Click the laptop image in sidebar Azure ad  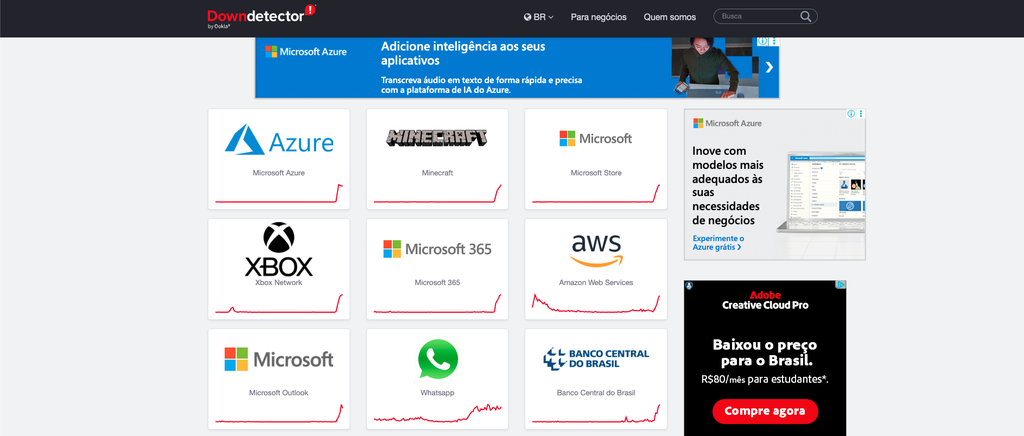[822, 193]
